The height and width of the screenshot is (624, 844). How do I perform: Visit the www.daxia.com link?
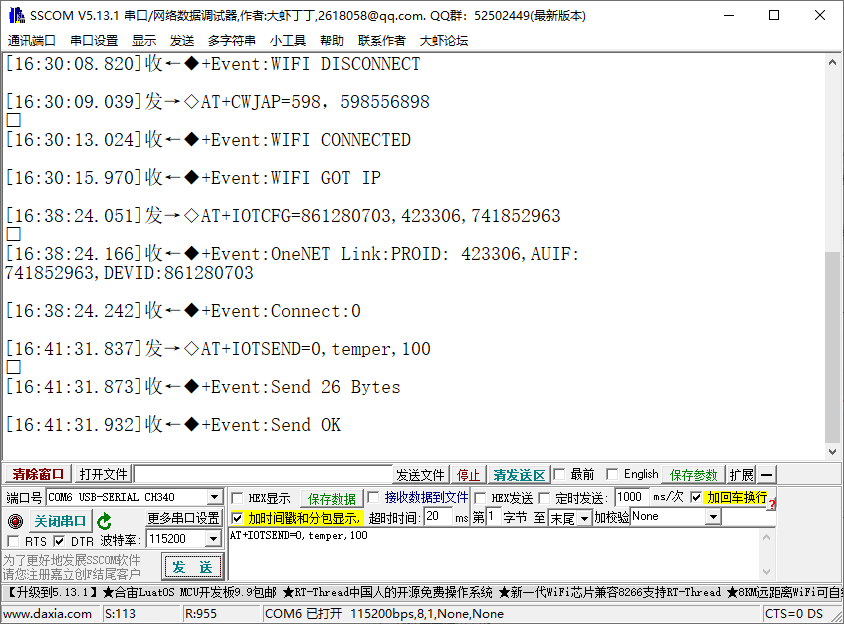pos(50,612)
